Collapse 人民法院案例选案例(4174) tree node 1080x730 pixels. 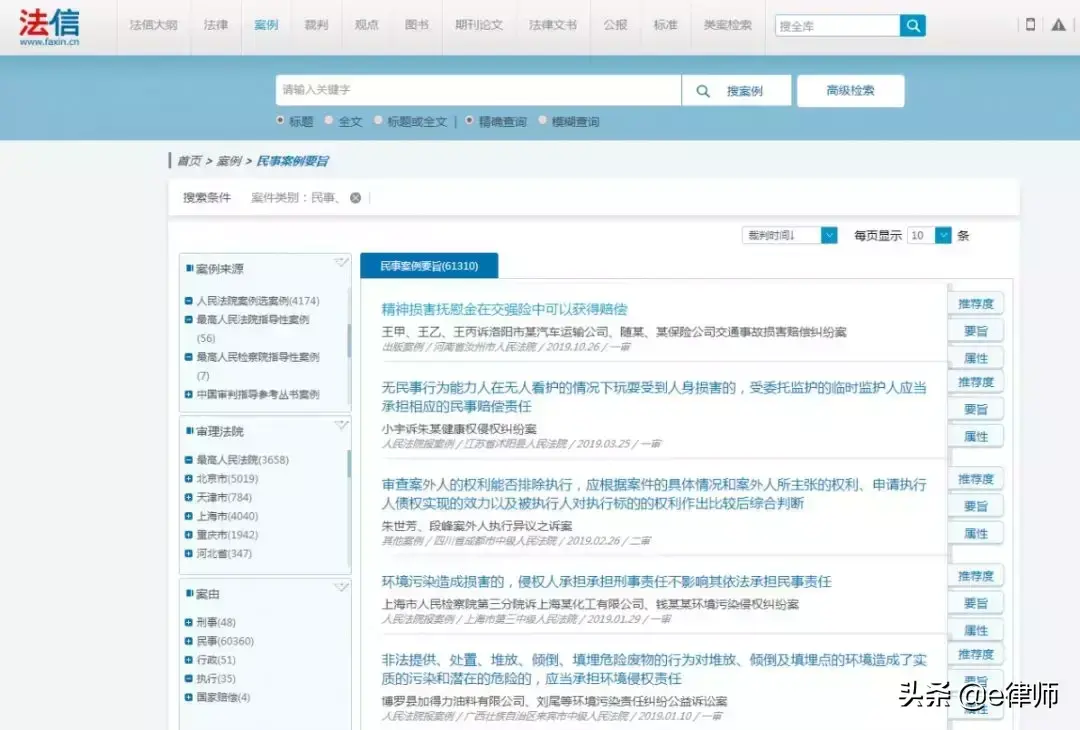189,301
